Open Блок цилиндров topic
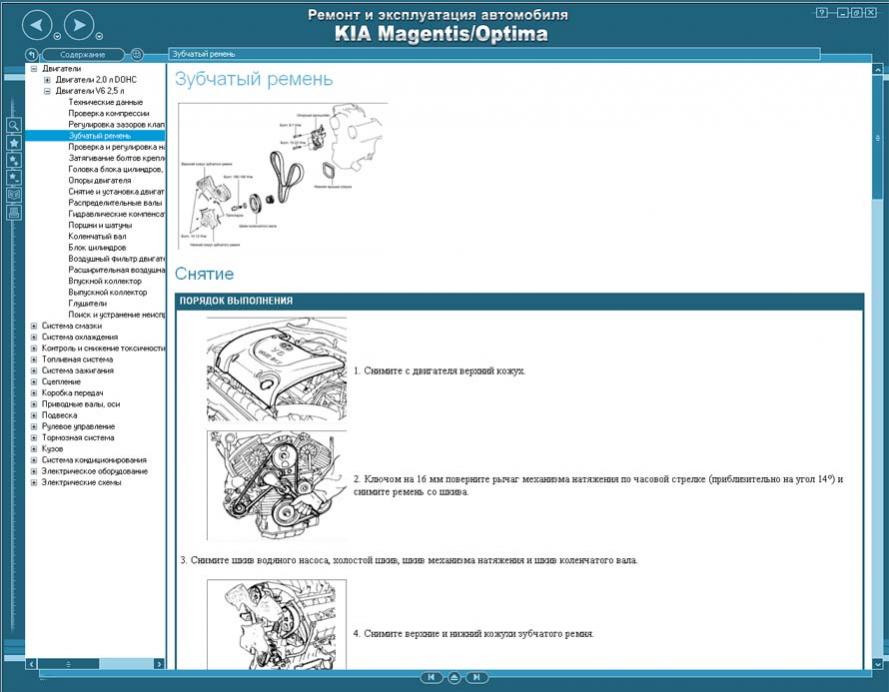Image resolution: width=889 pixels, height=692 pixels. pyautogui.click(x=97, y=248)
